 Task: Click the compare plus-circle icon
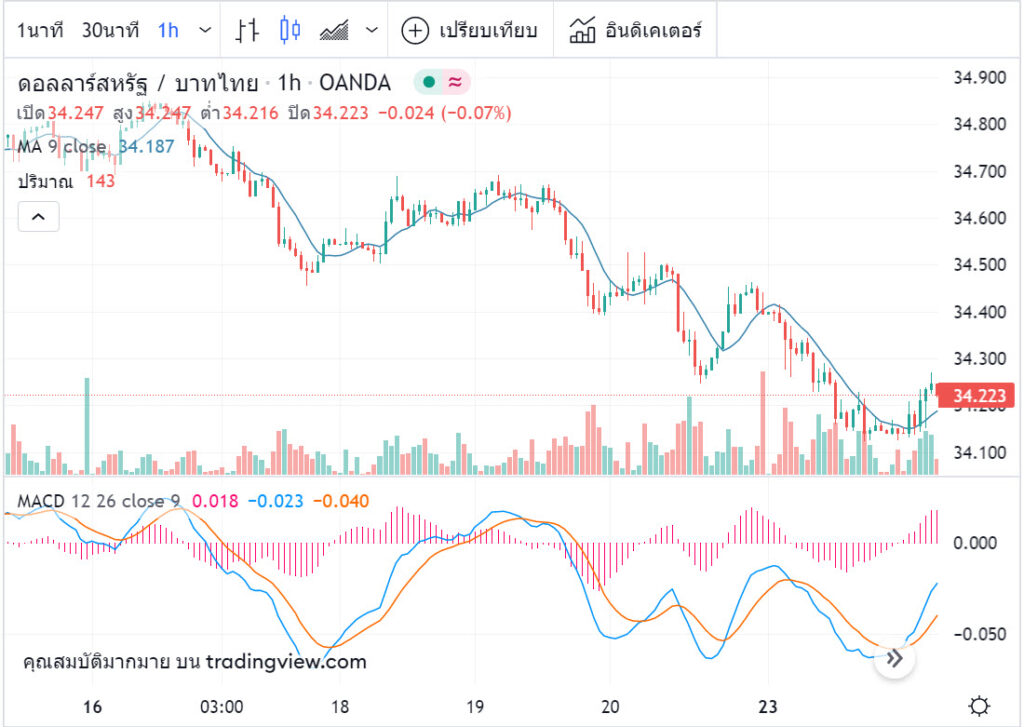coord(415,31)
